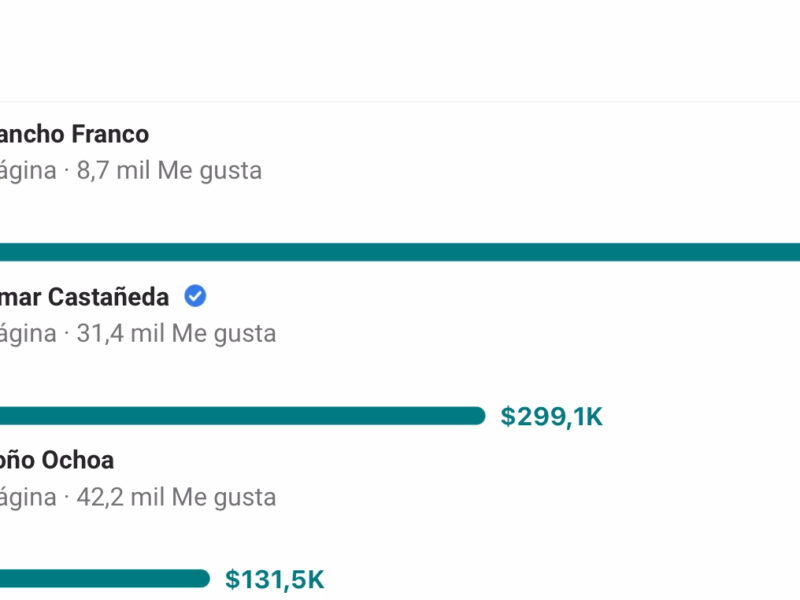Select the teal bar ending at $131,5K
The height and width of the screenshot is (600, 800).
click(x=100, y=579)
